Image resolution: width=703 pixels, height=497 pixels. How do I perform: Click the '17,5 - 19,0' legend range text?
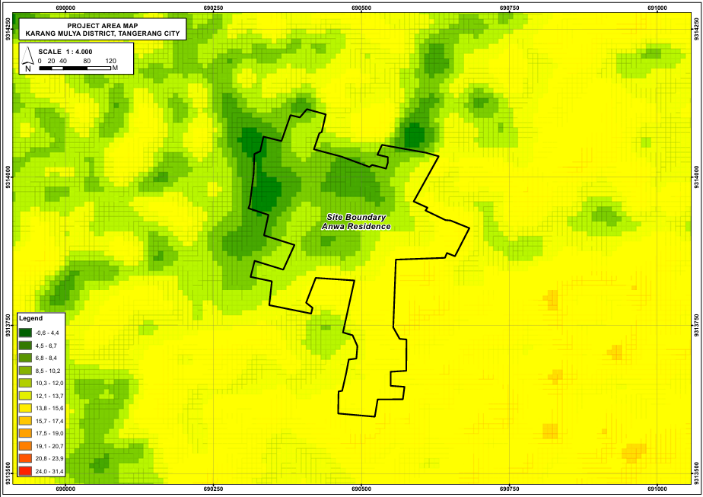point(49,433)
